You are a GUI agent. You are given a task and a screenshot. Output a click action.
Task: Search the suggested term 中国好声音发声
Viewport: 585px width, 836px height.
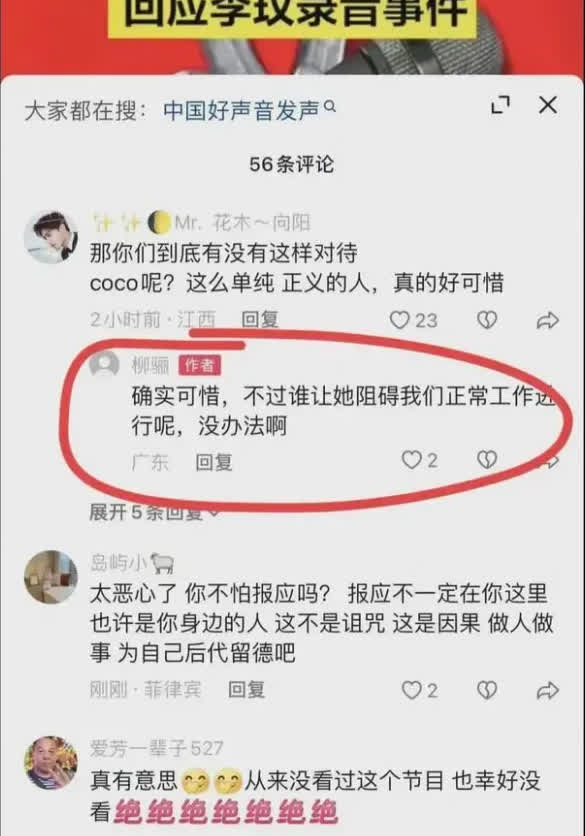tap(249, 110)
